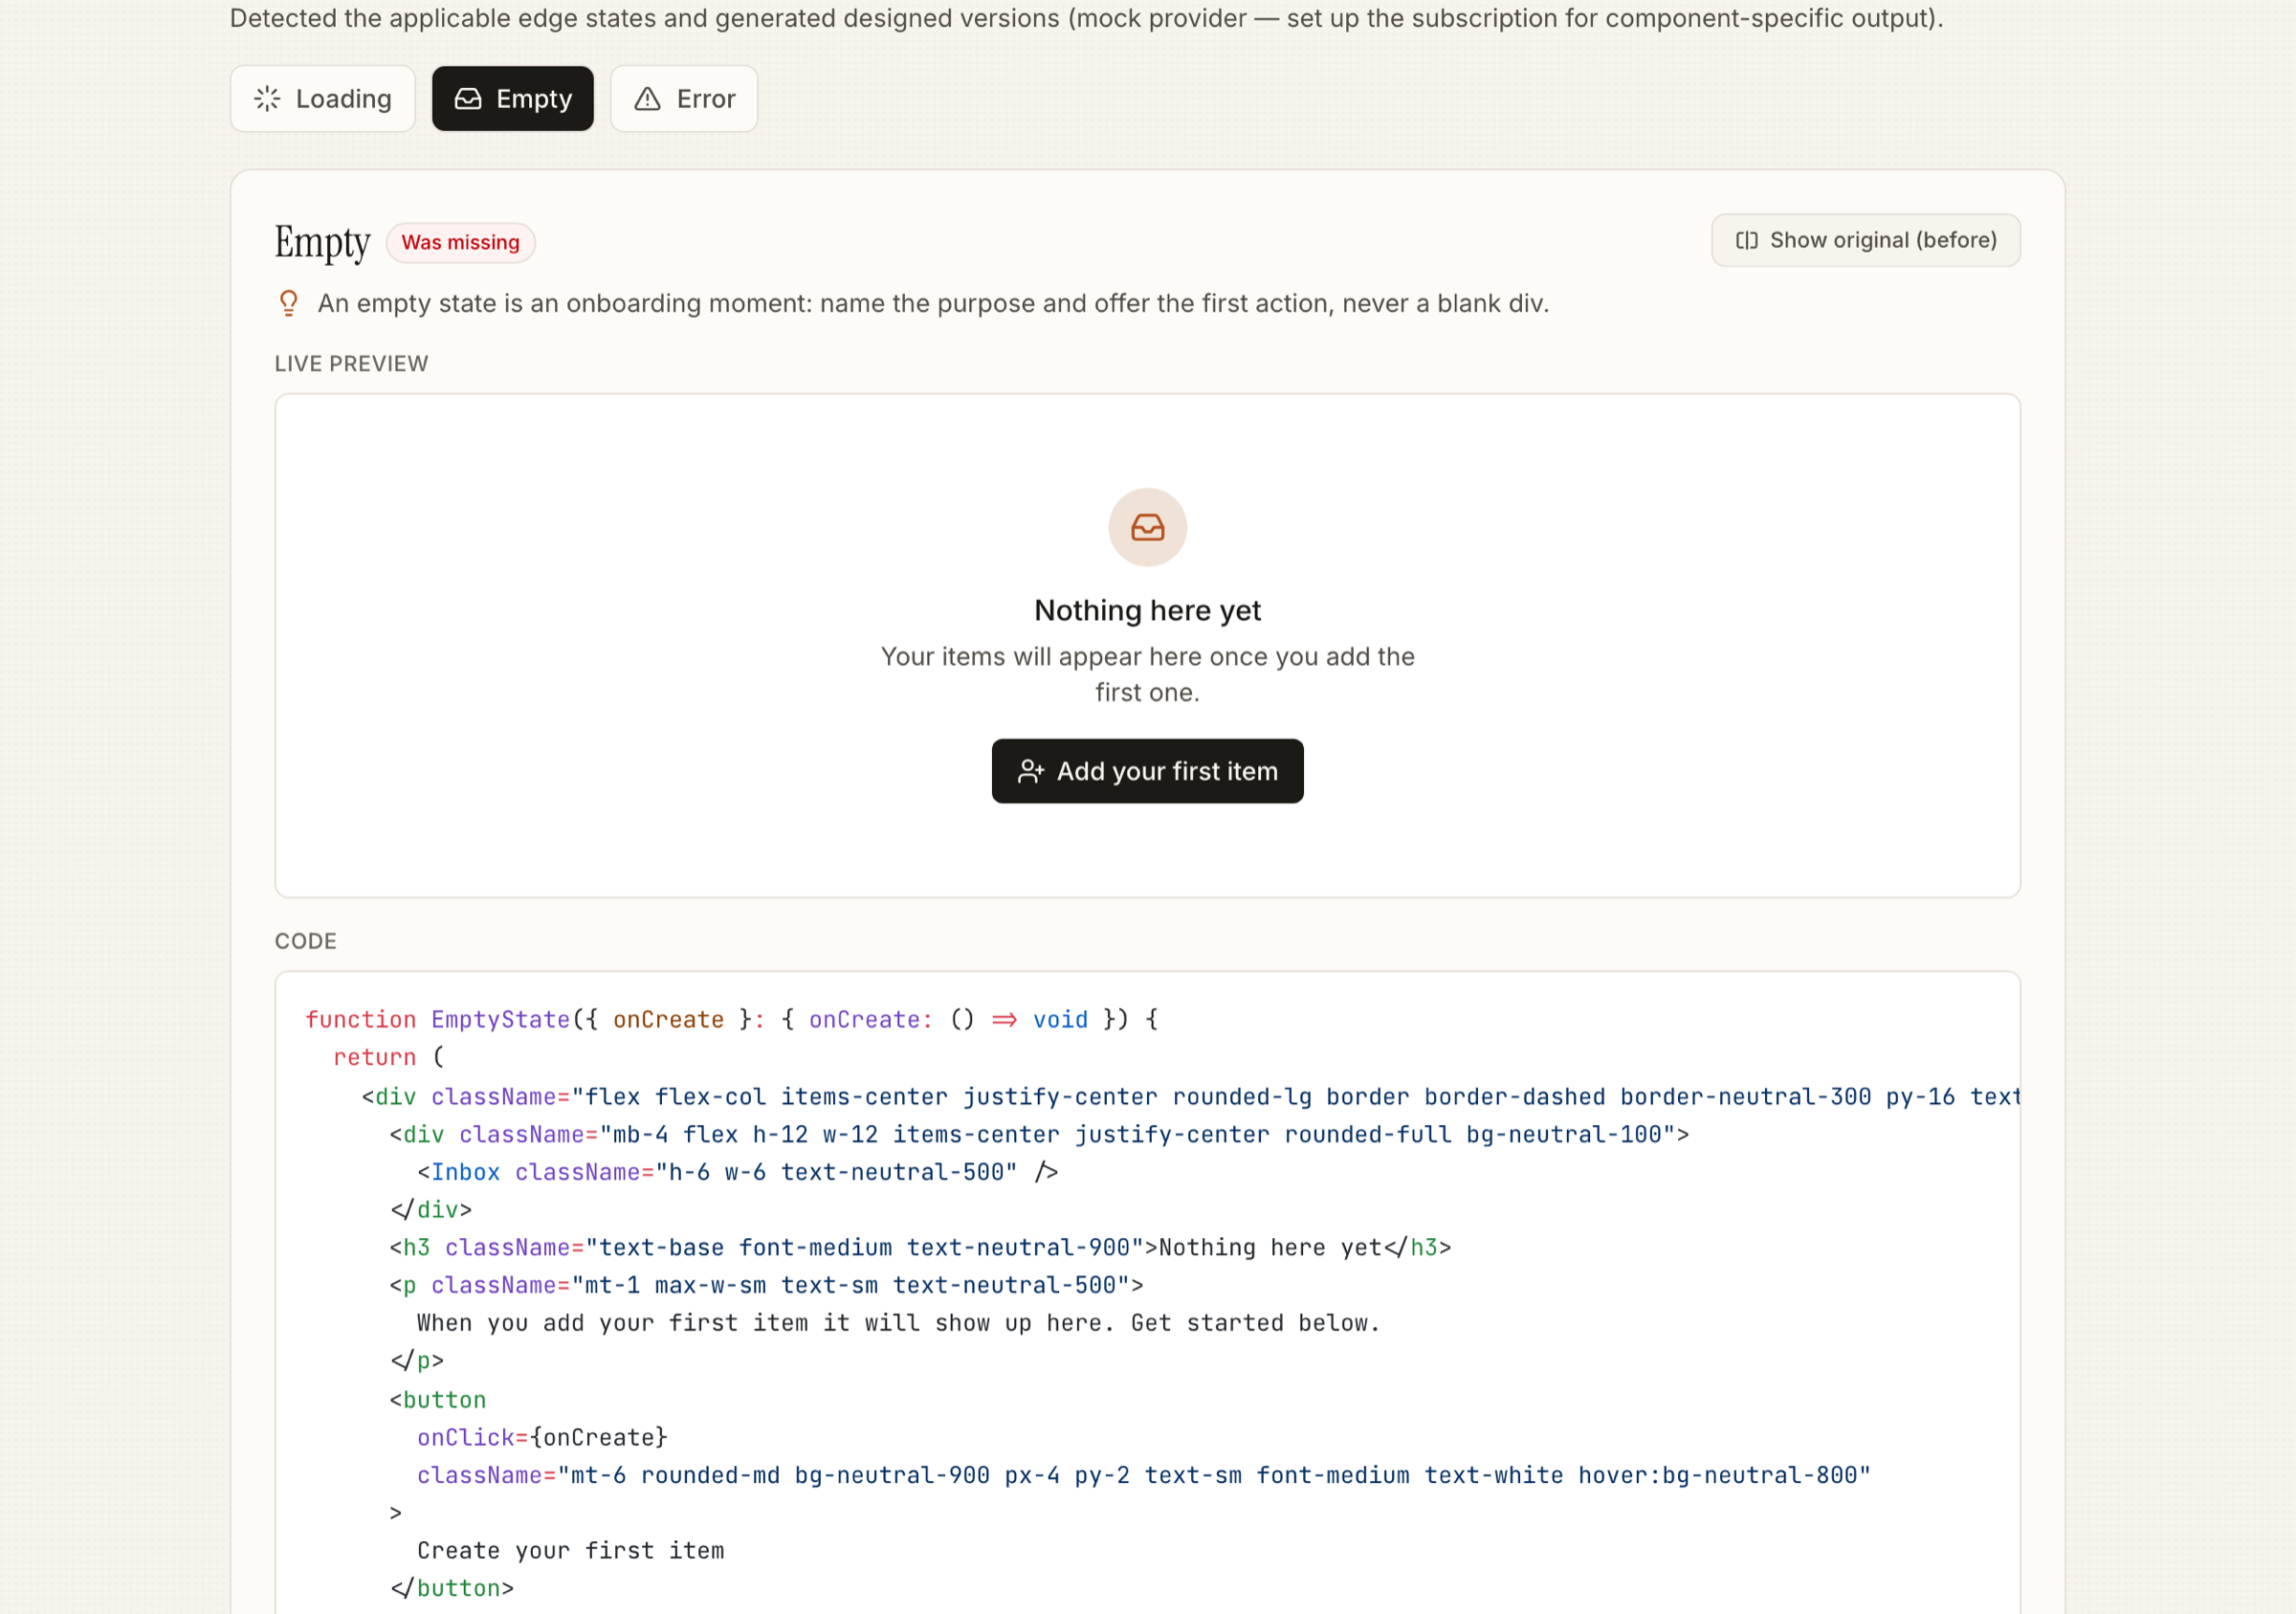Click the Inbox className code line
Image resolution: width=2296 pixels, height=1614 pixels.
tap(738, 1172)
